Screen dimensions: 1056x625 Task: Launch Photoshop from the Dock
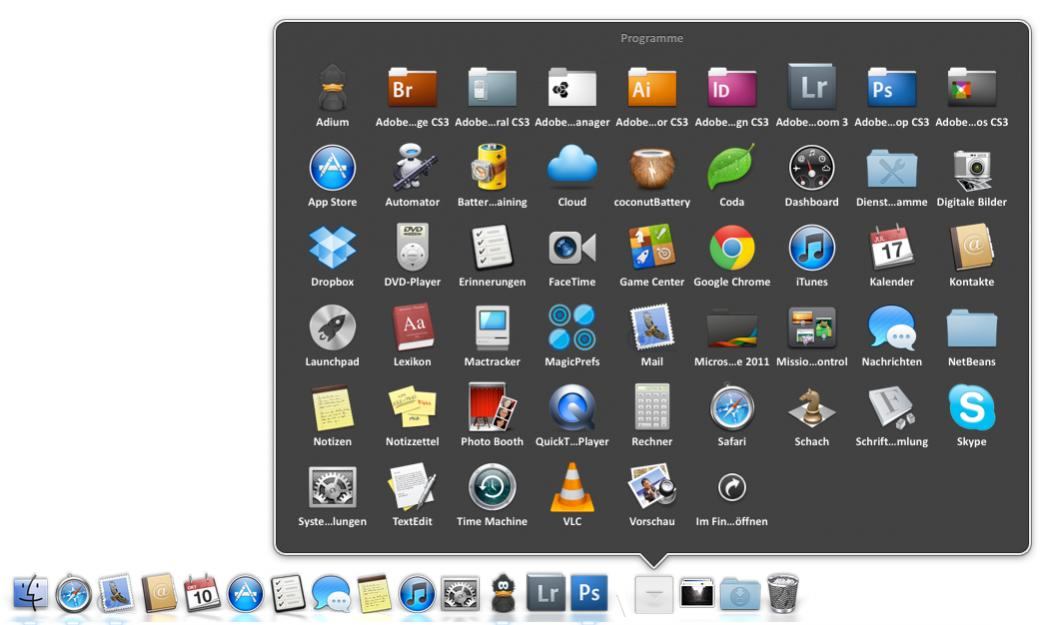(x=589, y=593)
